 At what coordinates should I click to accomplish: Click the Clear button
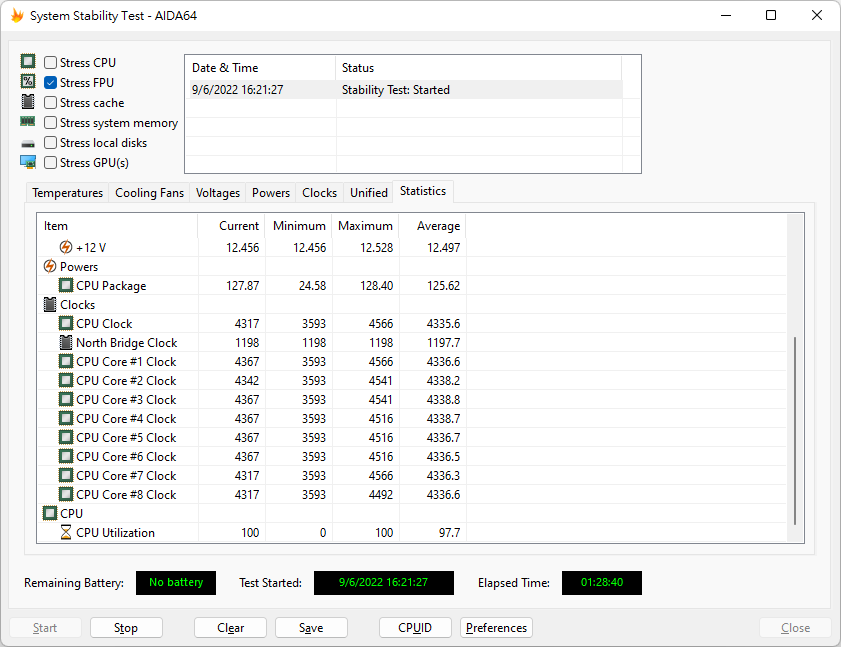[231, 628]
